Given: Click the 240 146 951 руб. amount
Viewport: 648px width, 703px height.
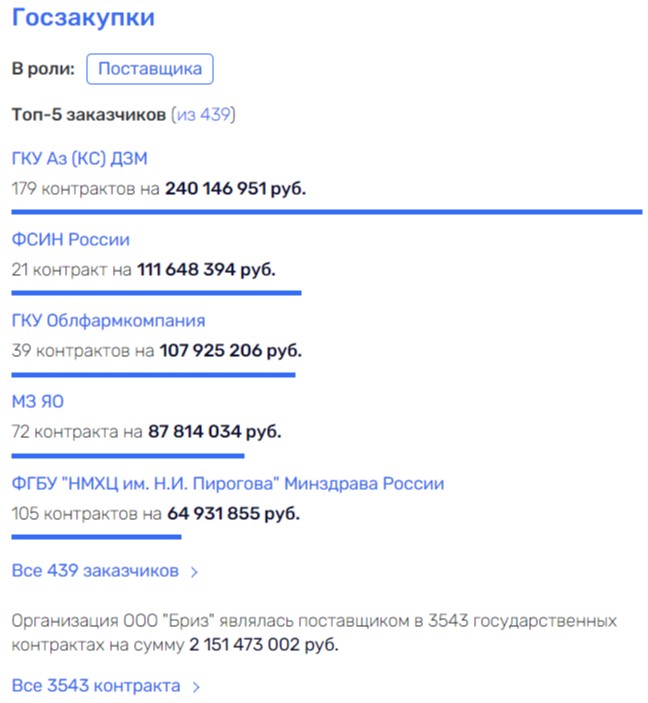Looking at the screenshot, I should [x=235, y=187].
